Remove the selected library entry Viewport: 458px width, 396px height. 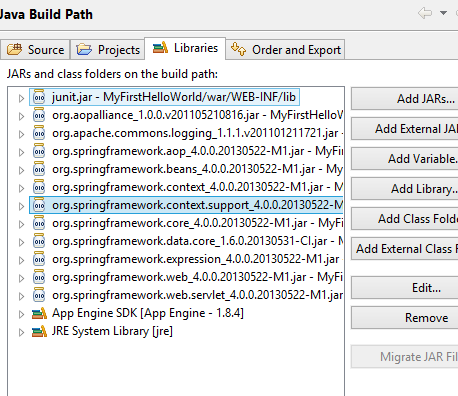pos(405,318)
